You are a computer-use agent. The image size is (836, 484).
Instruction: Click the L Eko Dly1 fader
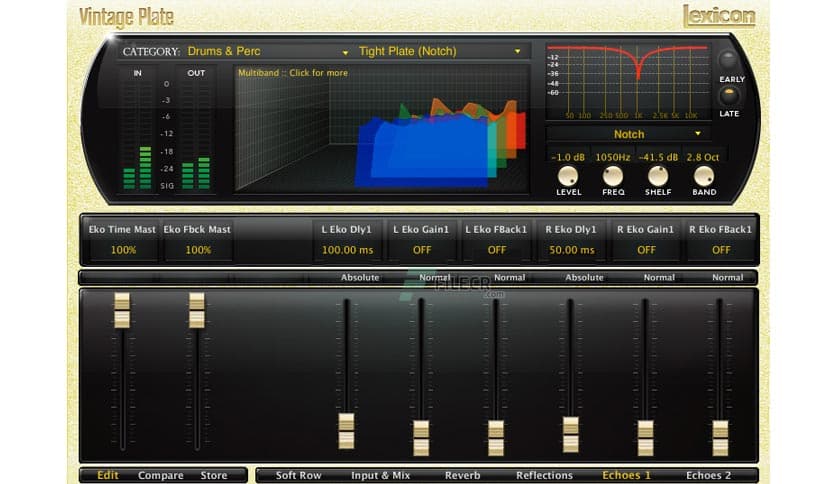(x=347, y=431)
